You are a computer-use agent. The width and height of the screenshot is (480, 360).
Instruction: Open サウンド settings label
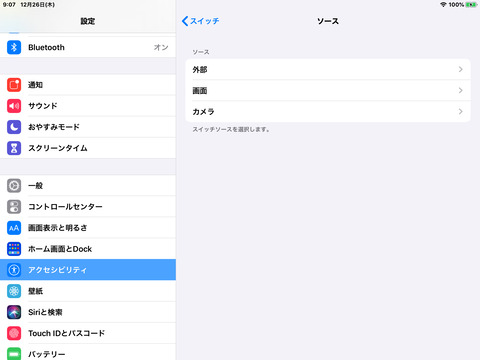[x=43, y=106]
